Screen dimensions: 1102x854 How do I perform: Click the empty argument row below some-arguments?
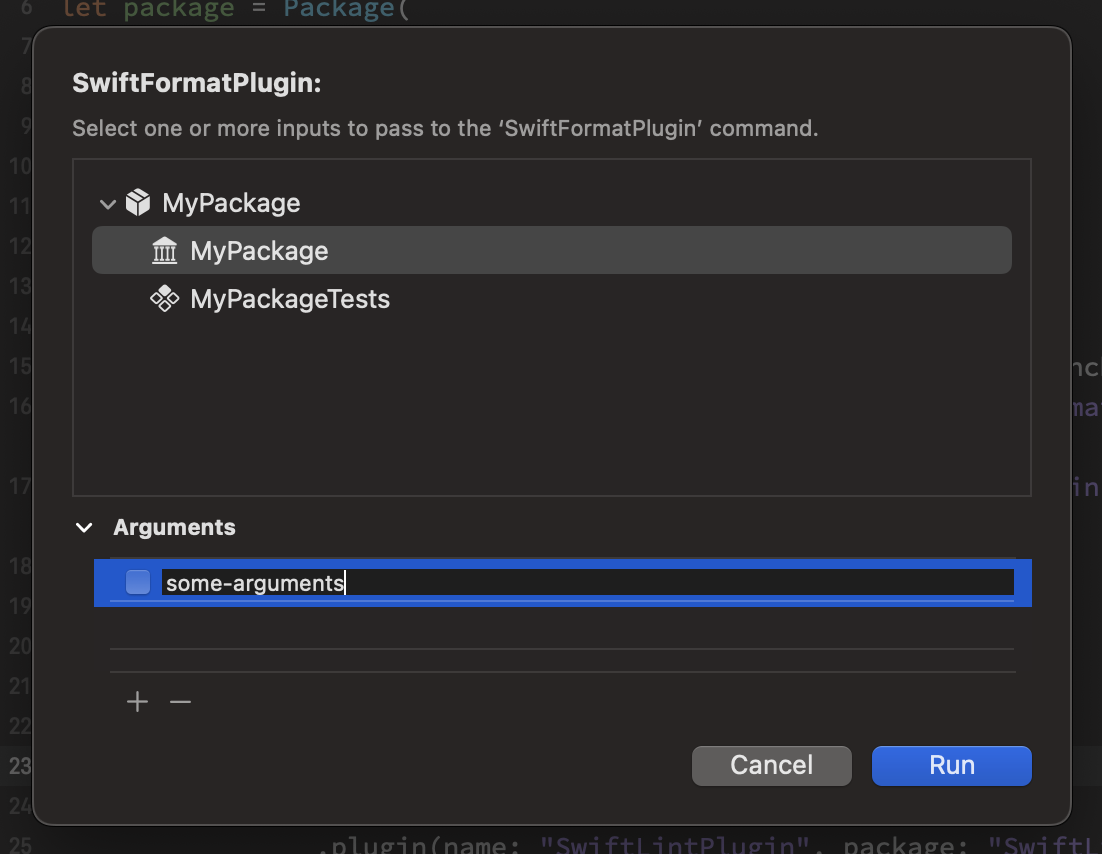(562, 628)
